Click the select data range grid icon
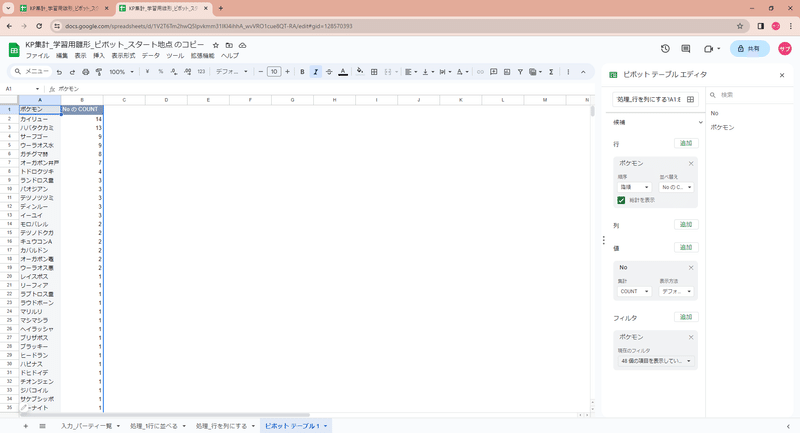 [x=690, y=99]
